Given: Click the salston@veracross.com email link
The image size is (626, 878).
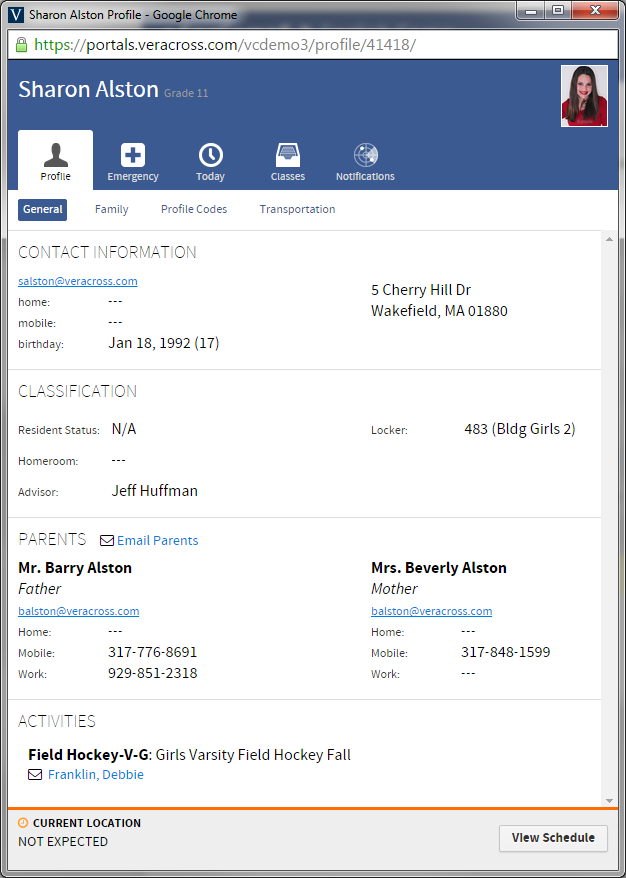Looking at the screenshot, I should point(78,281).
